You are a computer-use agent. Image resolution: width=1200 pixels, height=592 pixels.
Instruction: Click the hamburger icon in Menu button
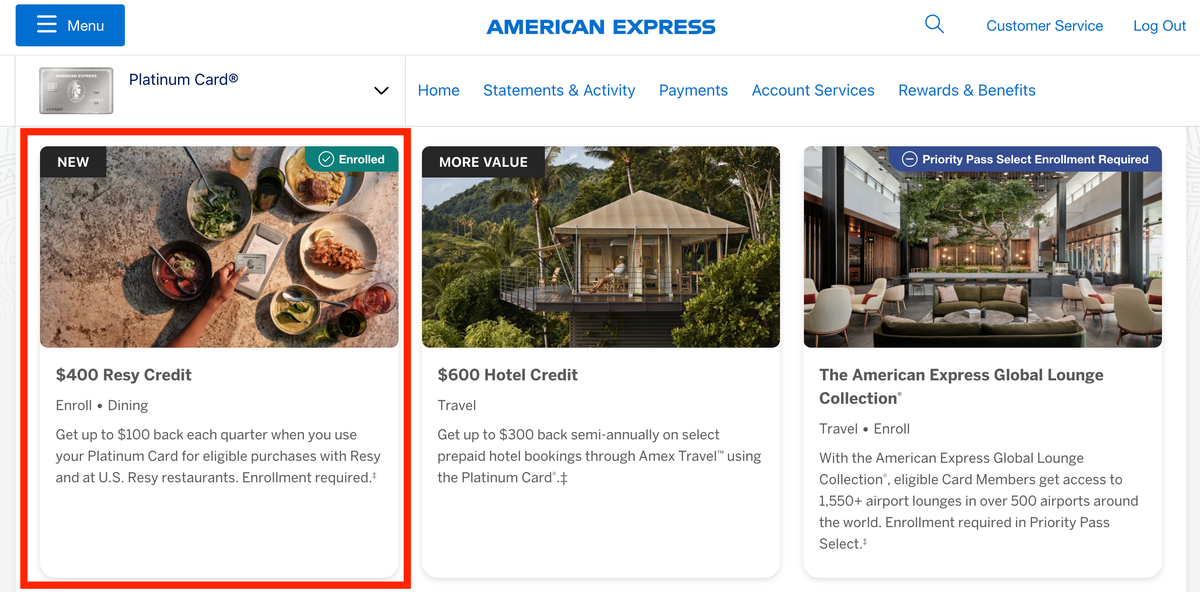click(x=47, y=25)
